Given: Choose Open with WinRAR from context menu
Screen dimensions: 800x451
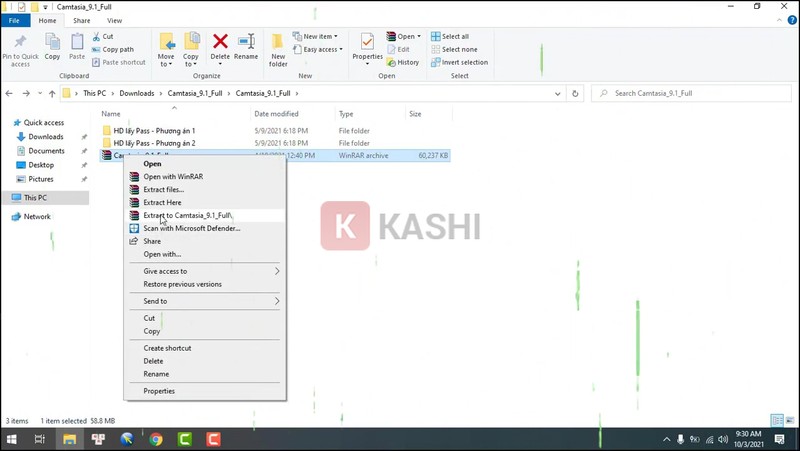Looking at the screenshot, I should point(205,177).
